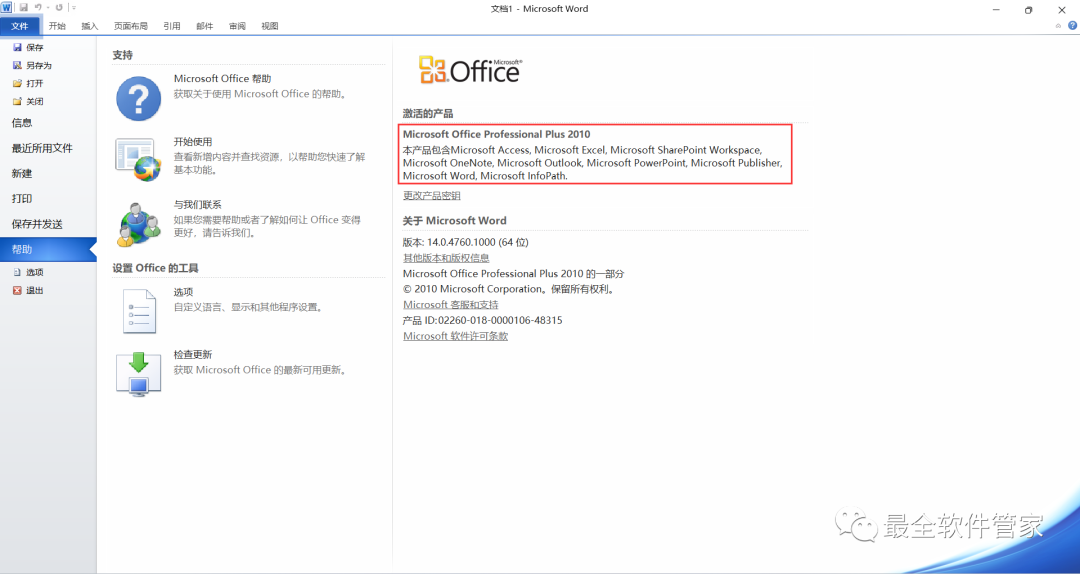
Task: Open the 页面布局 (Page Layout) tab
Action: coord(131,26)
